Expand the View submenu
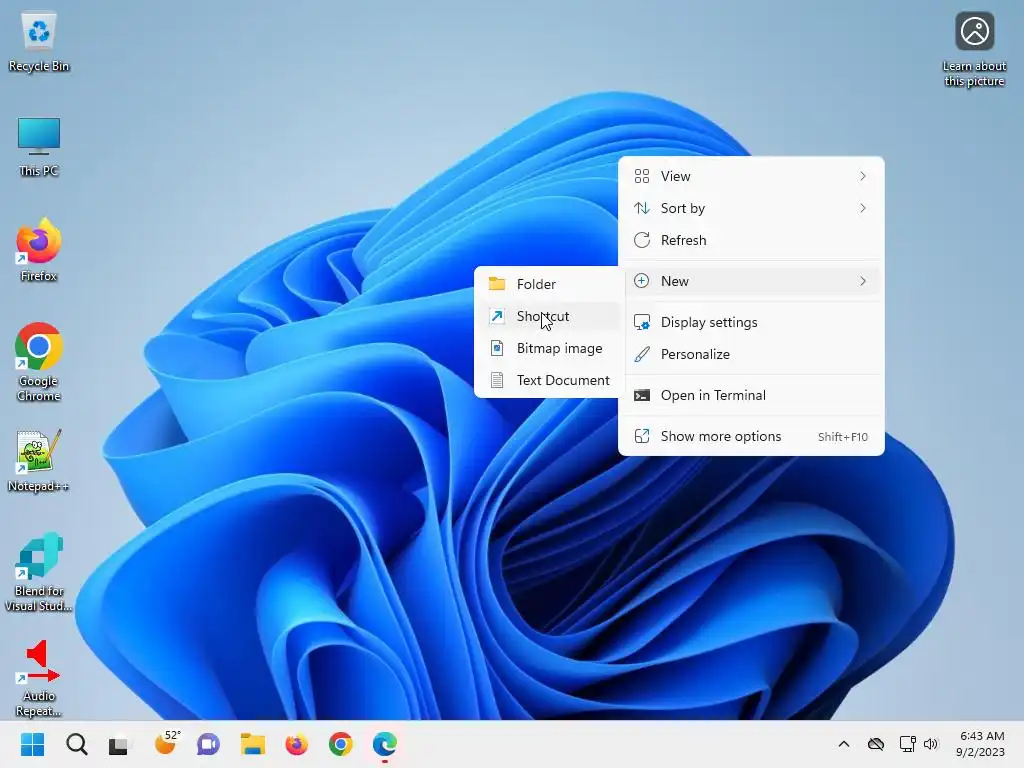 pos(751,176)
